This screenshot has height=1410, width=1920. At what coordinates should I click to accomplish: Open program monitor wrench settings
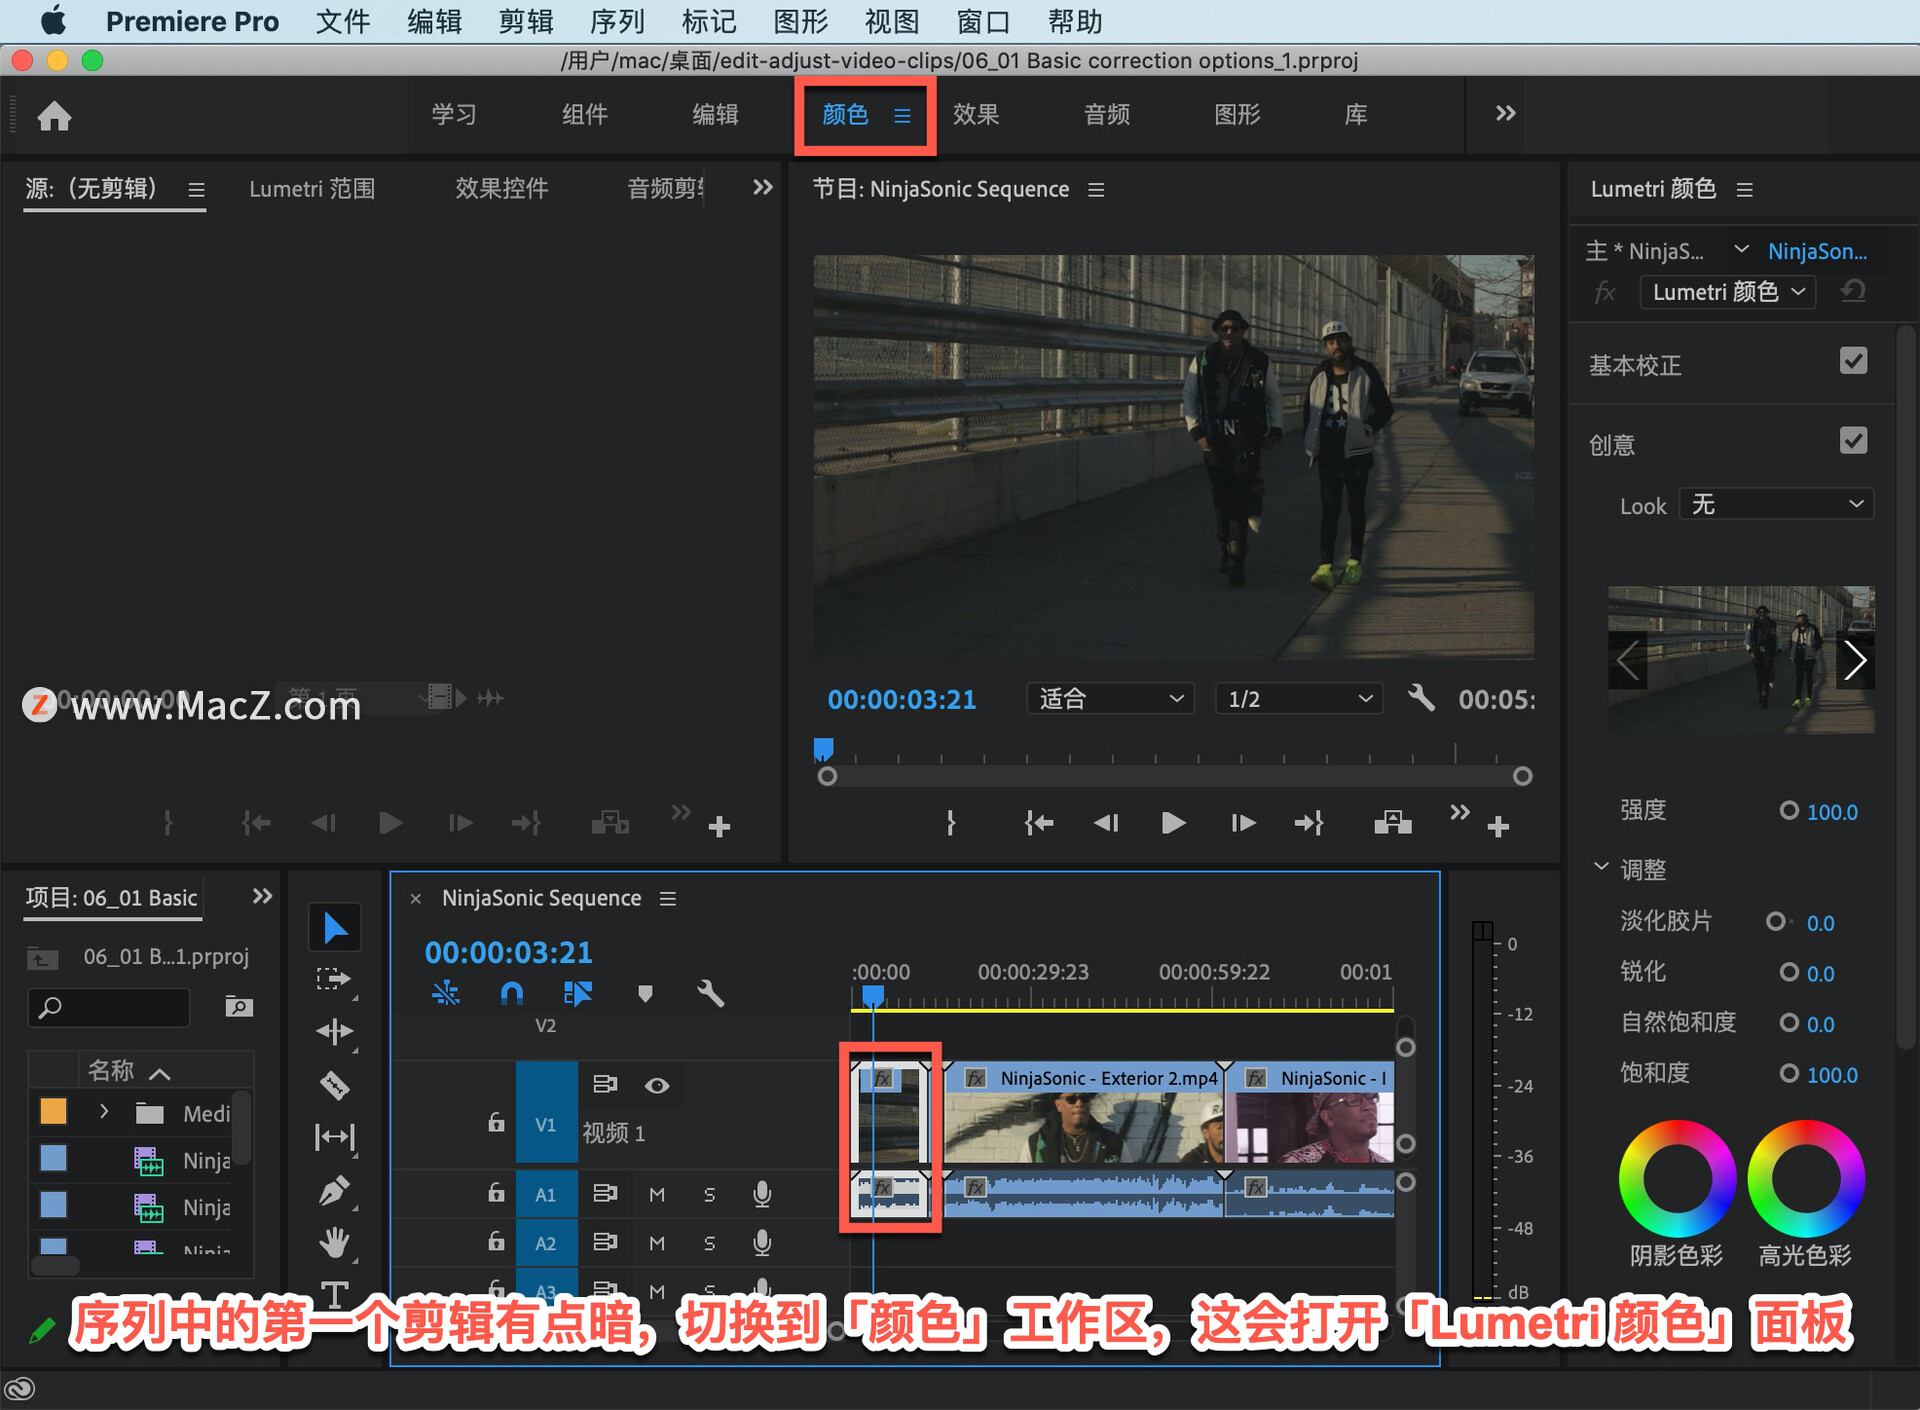pyautogui.click(x=1421, y=698)
